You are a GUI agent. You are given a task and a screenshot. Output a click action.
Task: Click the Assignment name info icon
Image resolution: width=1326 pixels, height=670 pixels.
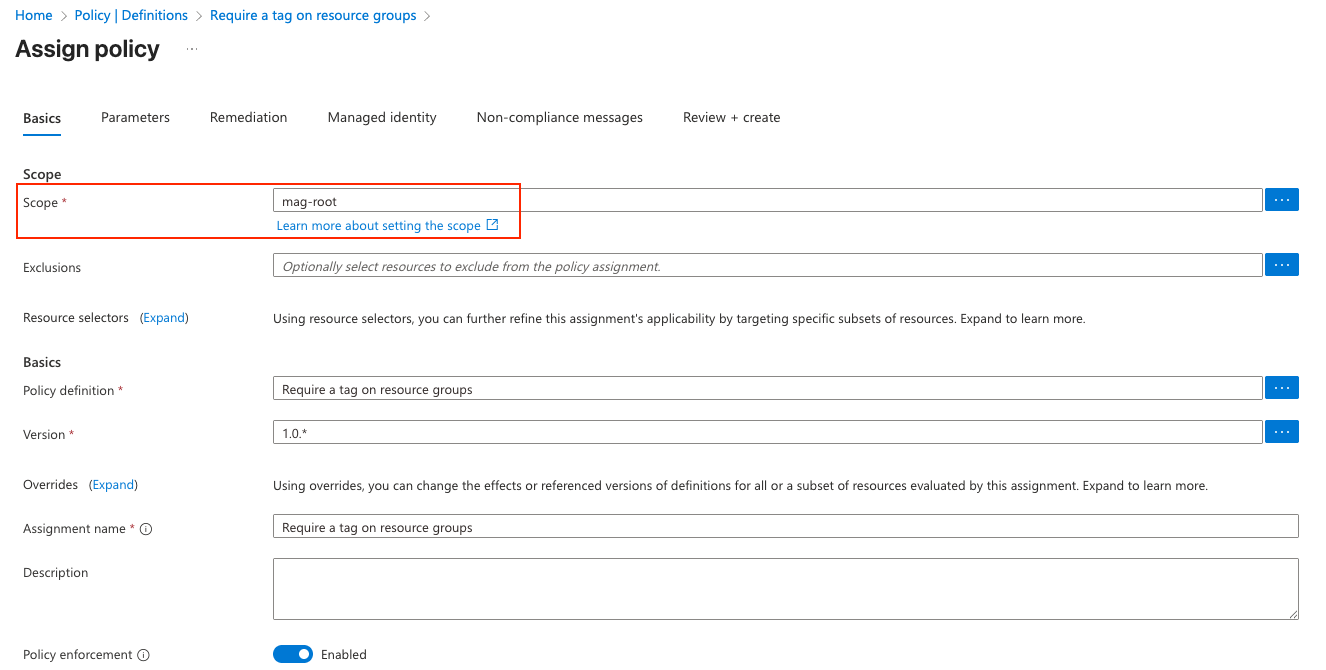point(146,529)
